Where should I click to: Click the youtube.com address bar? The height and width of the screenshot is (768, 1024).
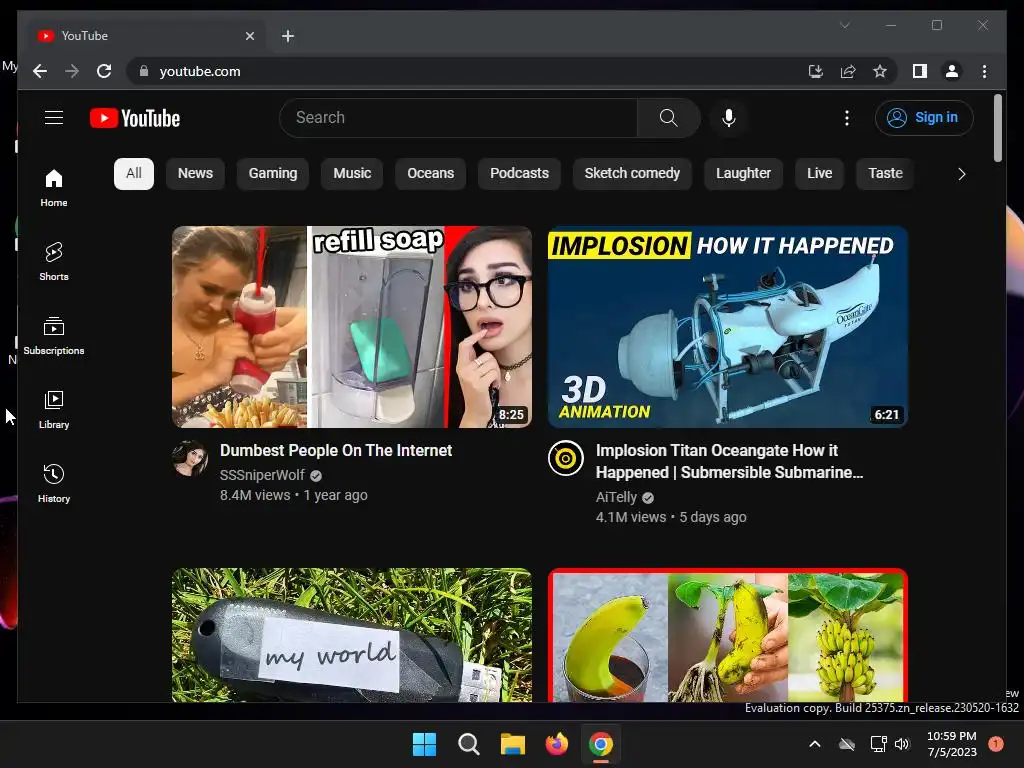click(200, 71)
